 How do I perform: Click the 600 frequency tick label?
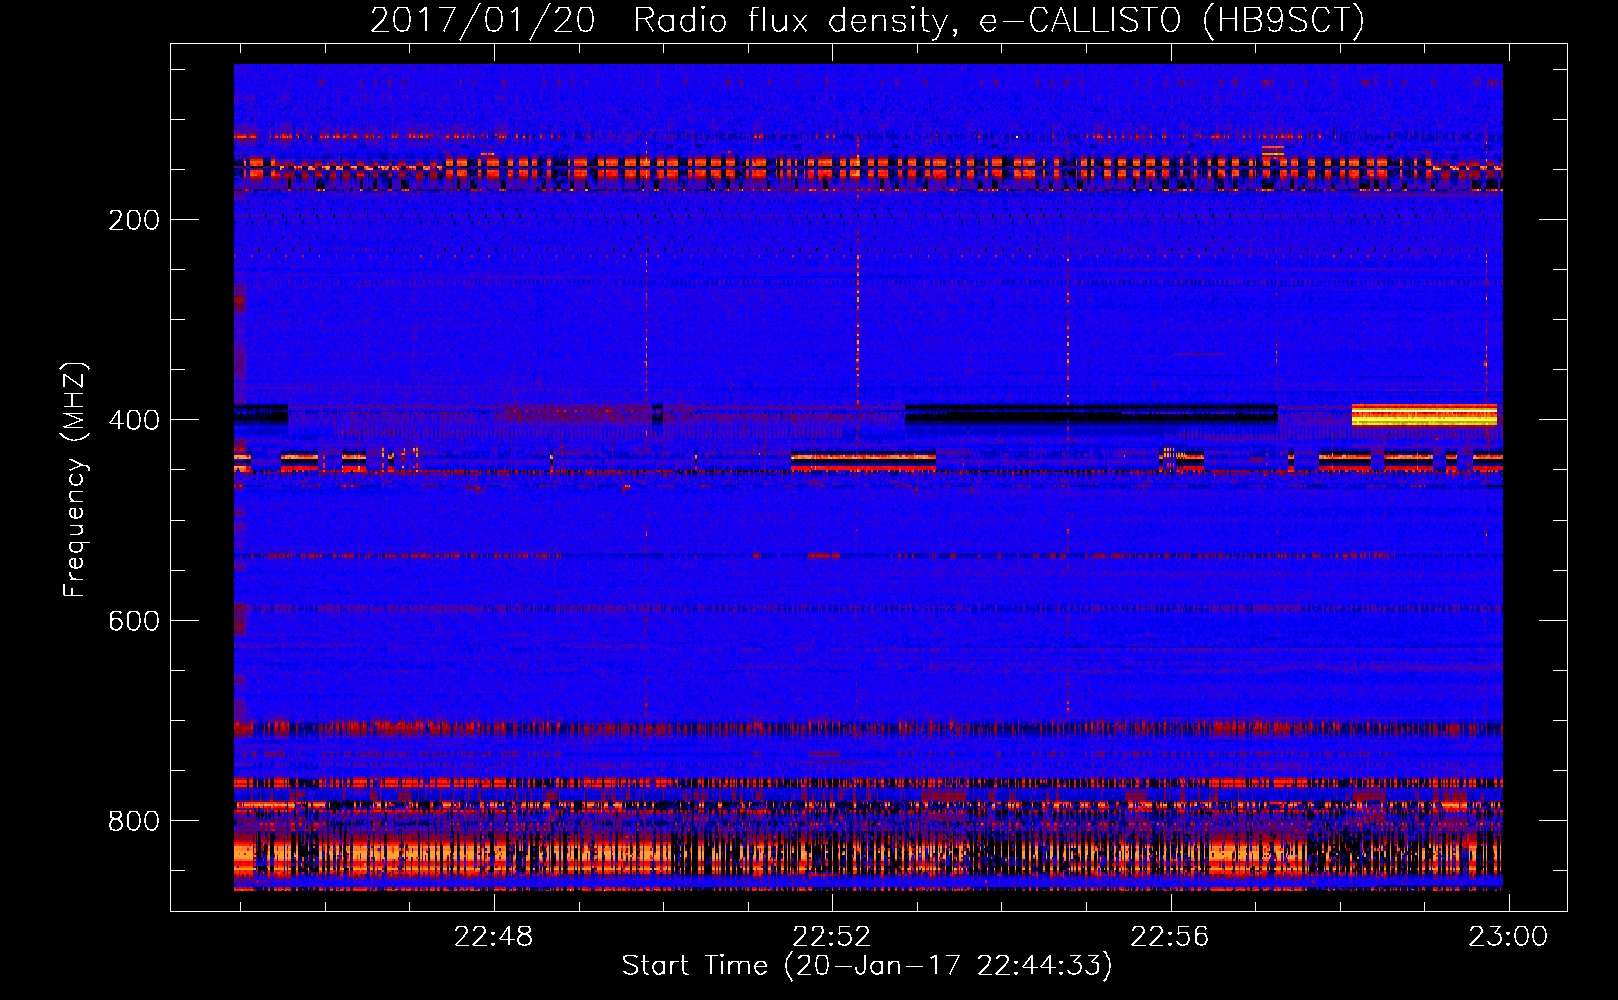tap(134, 621)
